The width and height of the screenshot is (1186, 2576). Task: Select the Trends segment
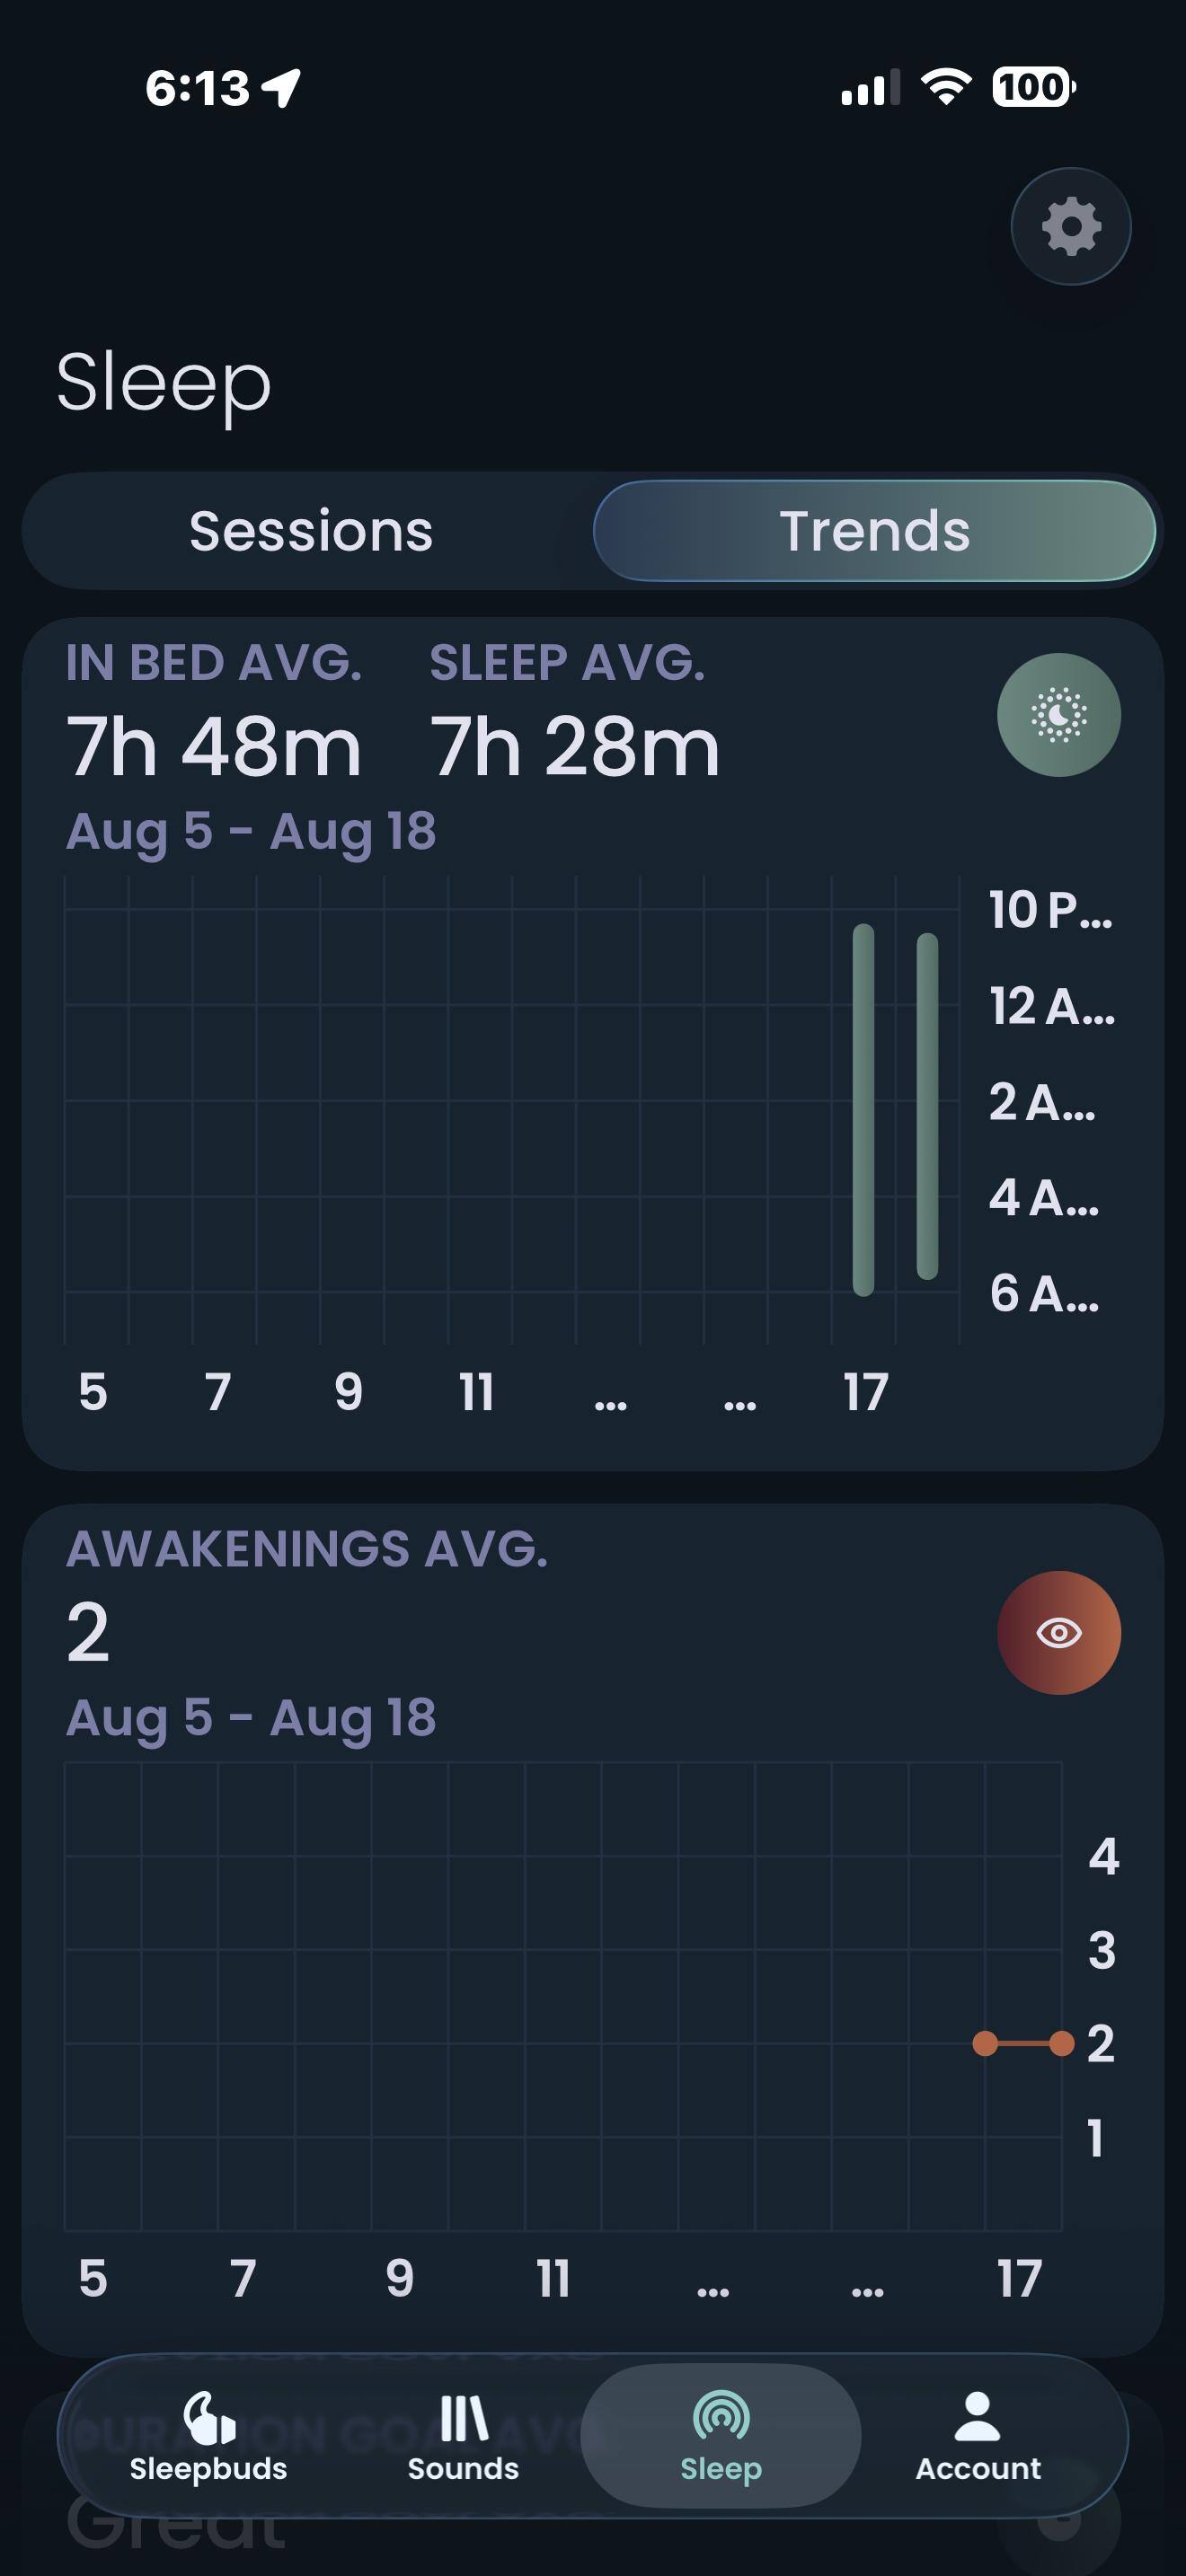point(875,531)
